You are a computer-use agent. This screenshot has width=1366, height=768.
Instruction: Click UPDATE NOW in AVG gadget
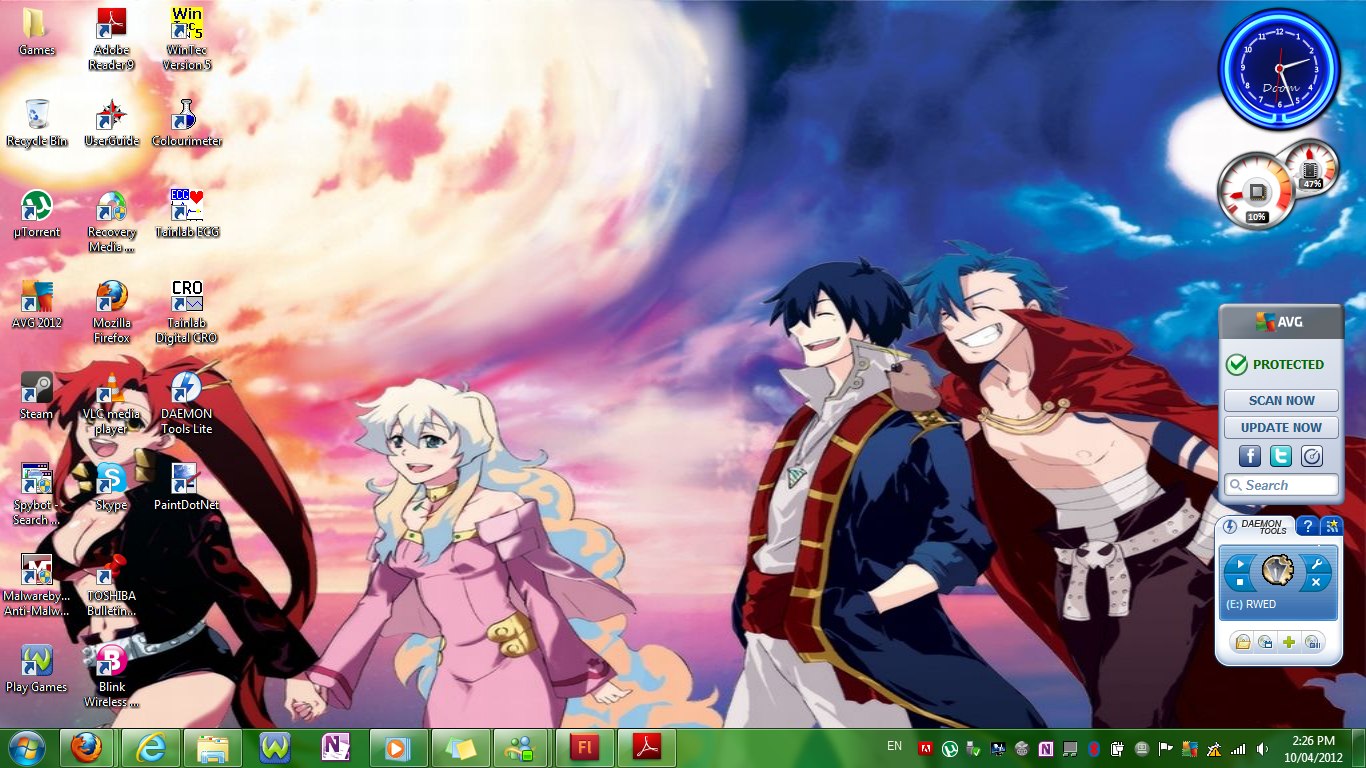pyautogui.click(x=1281, y=427)
